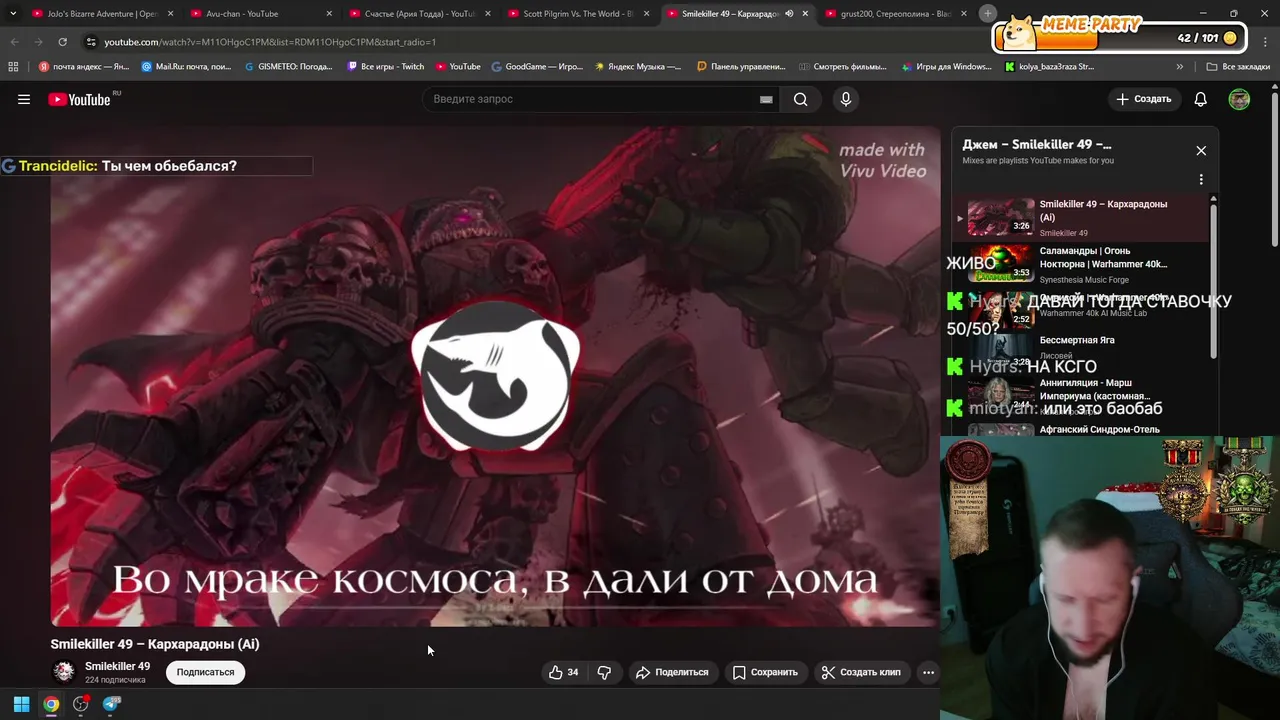Open more actions under the video

pyautogui.click(x=928, y=672)
